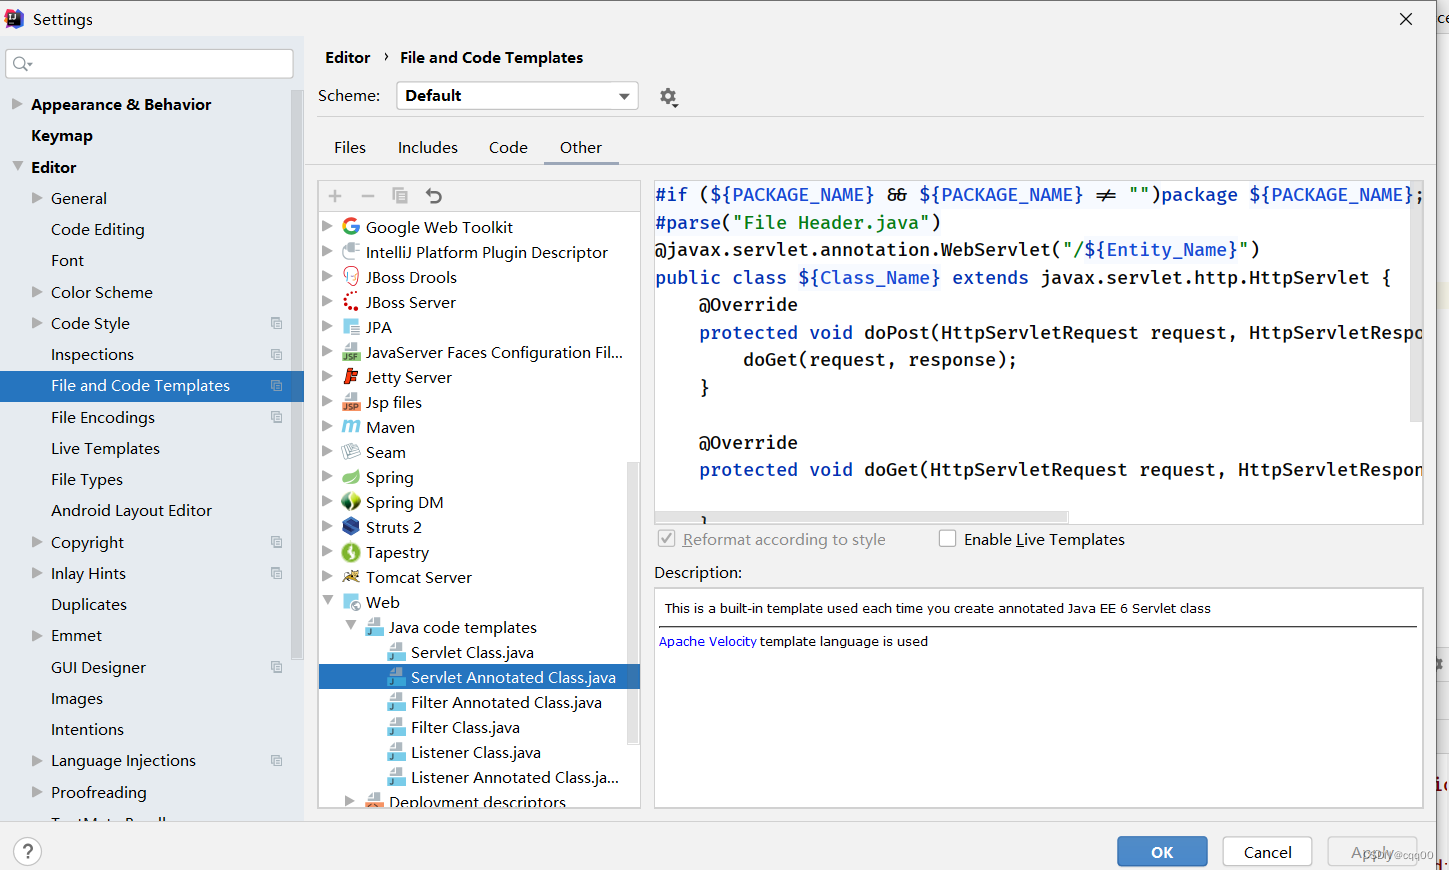Click the Apply button
This screenshot has height=870, width=1449.
pyautogui.click(x=1372, y=852)
